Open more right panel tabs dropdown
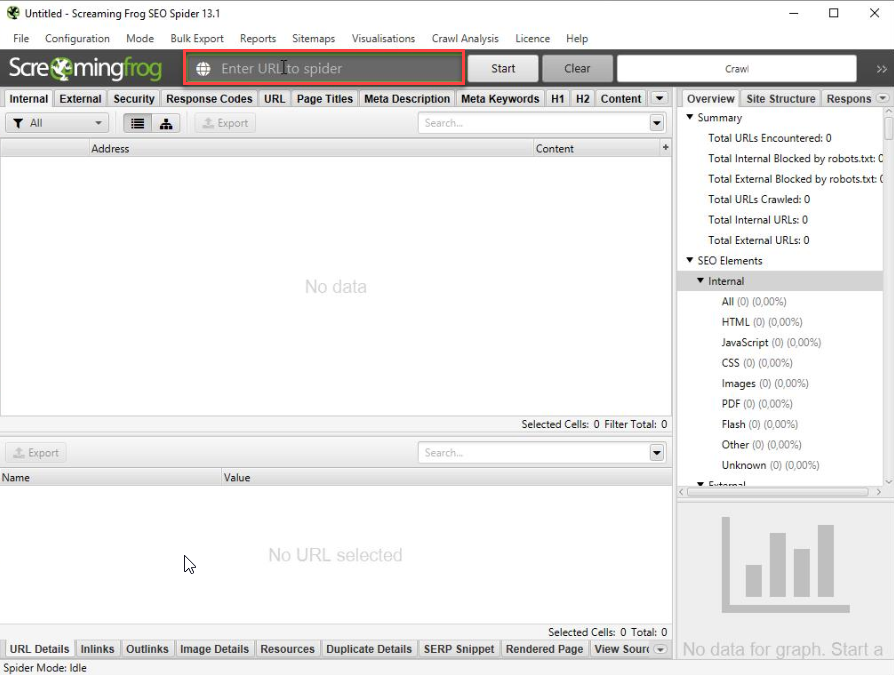 [883, 98]
